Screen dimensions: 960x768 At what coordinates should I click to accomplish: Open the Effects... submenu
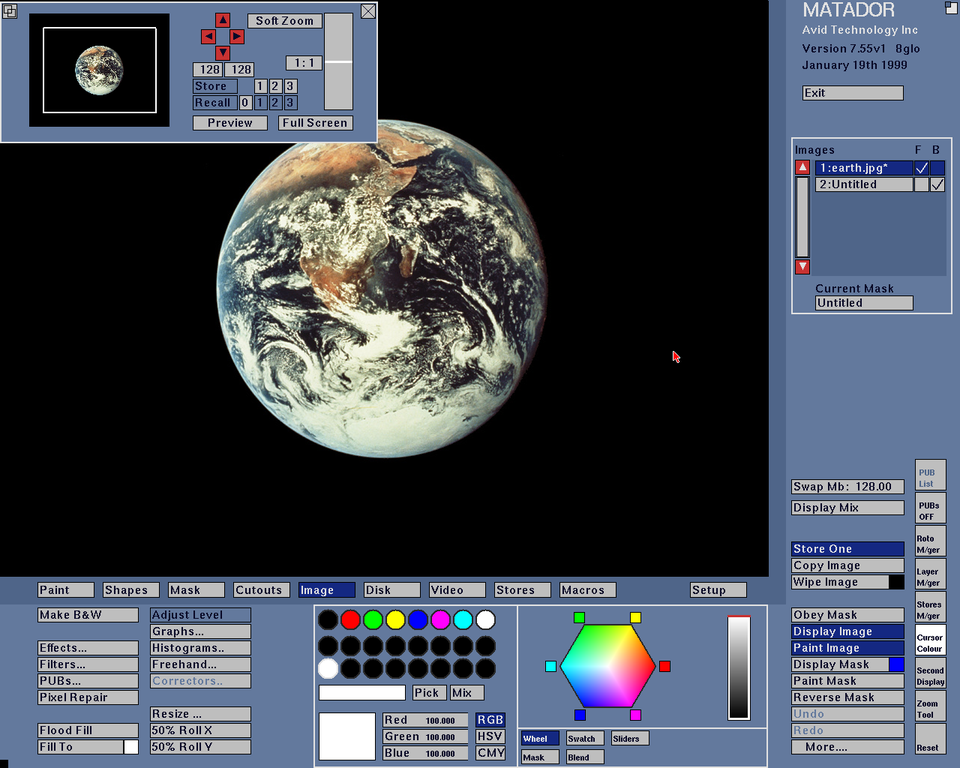click(x=88, y=648)
